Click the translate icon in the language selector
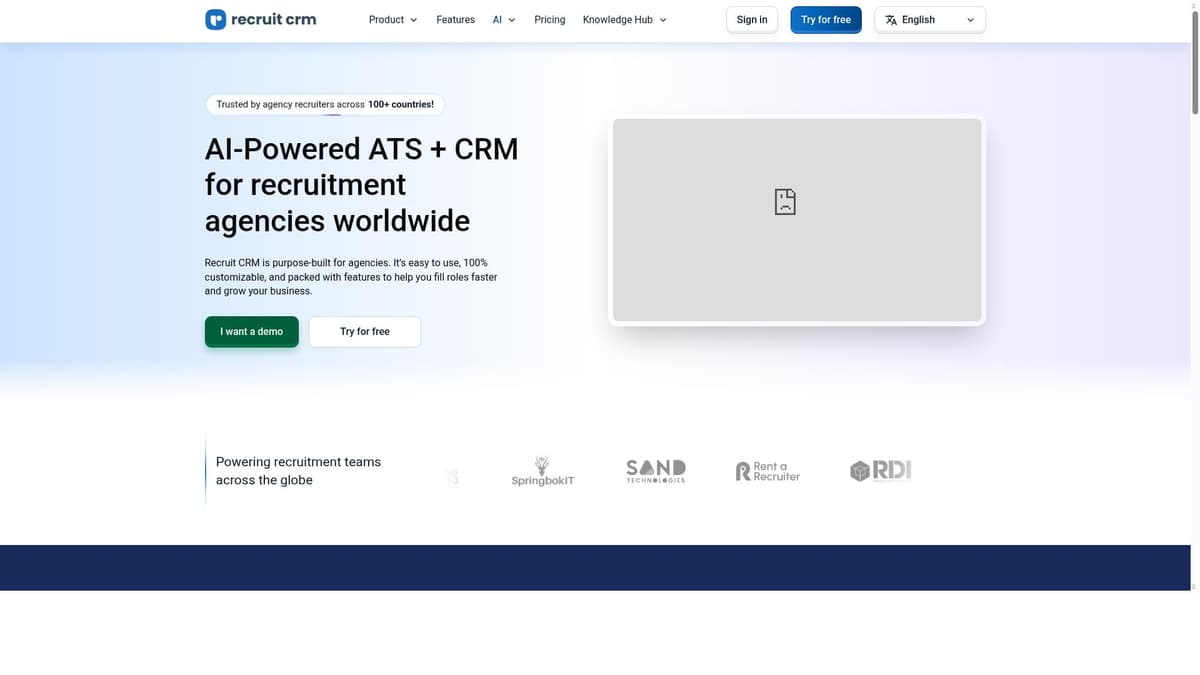The image size is (1200, 675). click(x=889, y=19)
